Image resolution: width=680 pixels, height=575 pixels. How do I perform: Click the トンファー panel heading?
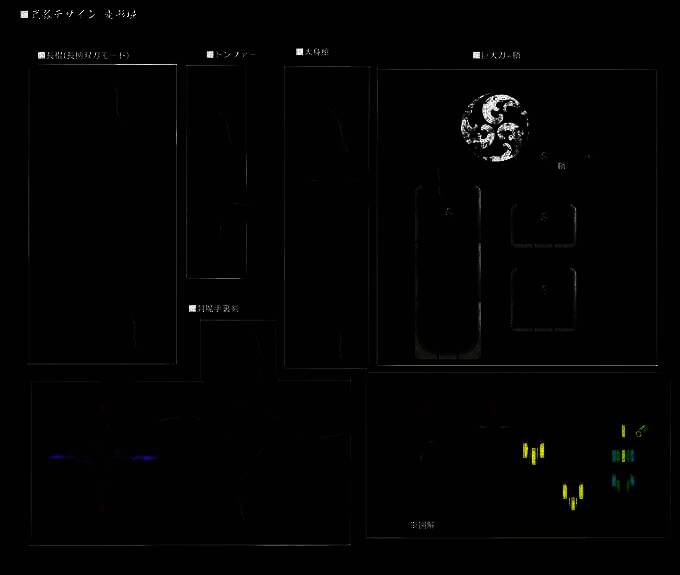coord(234,54)
